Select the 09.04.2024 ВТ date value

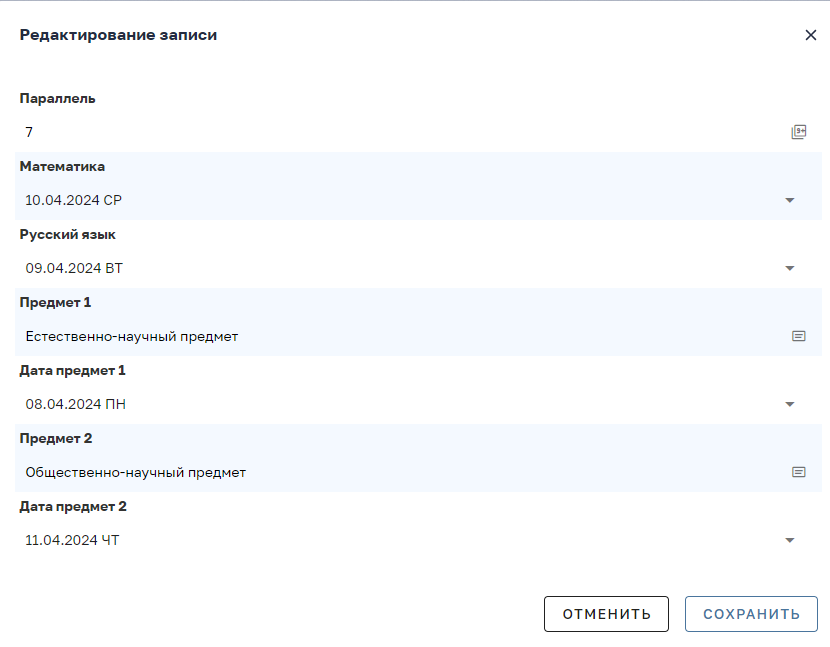click(x=74, y=268)
